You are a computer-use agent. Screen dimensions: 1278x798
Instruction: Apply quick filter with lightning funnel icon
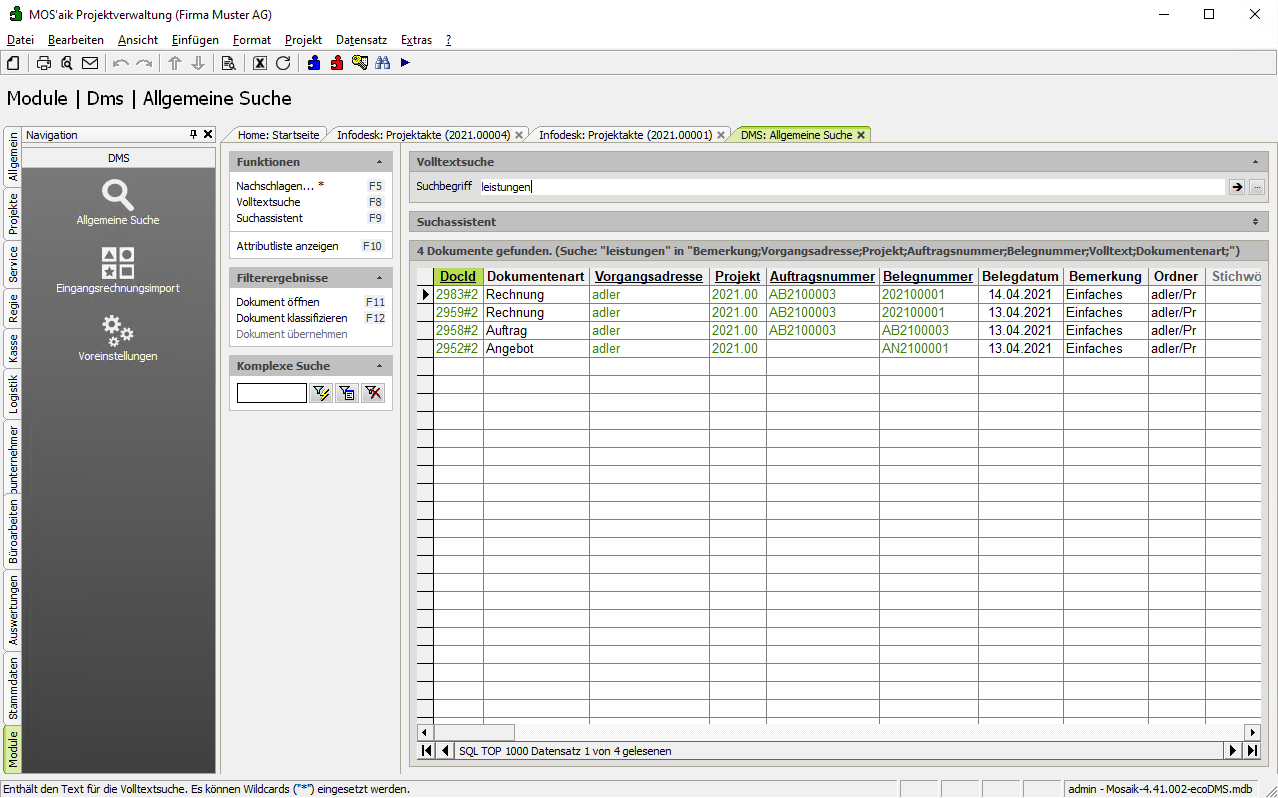tap(321, 394)
